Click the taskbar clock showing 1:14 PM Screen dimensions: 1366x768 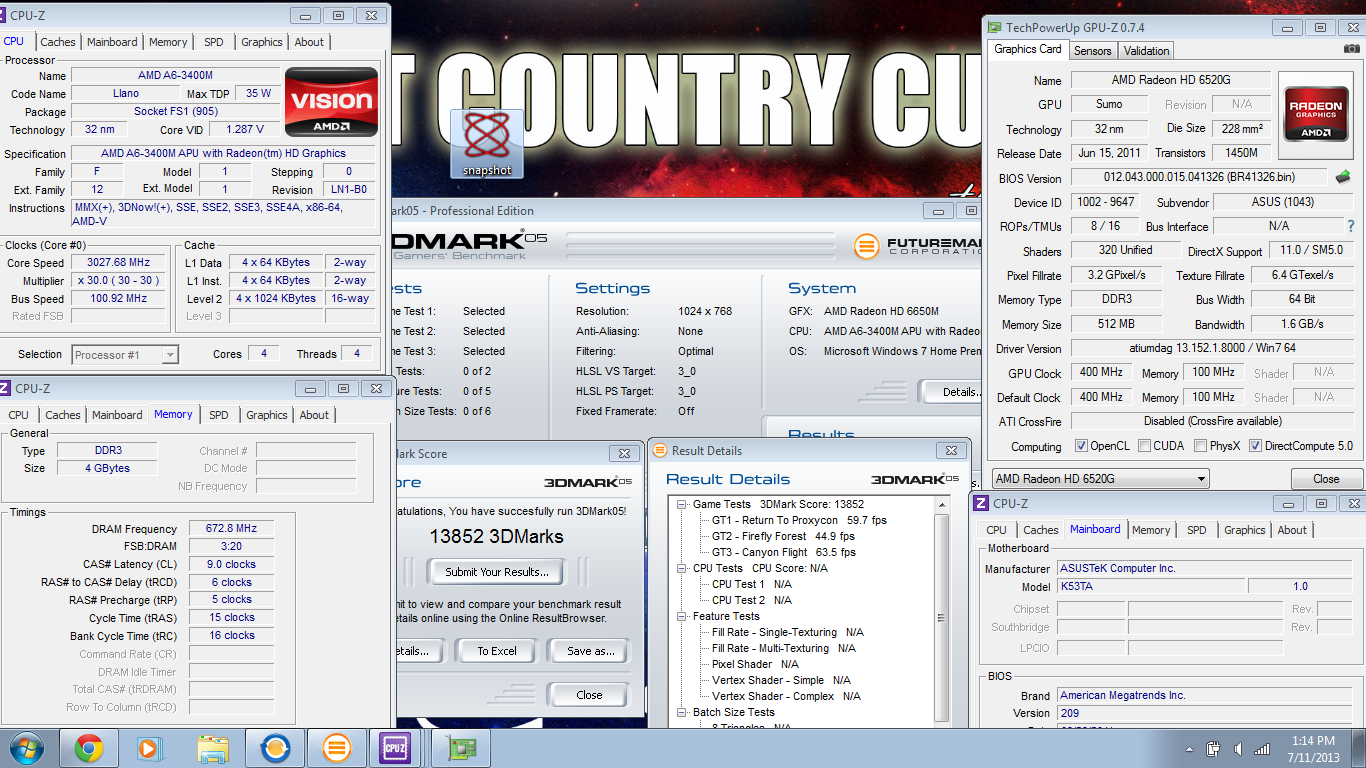1313,749
